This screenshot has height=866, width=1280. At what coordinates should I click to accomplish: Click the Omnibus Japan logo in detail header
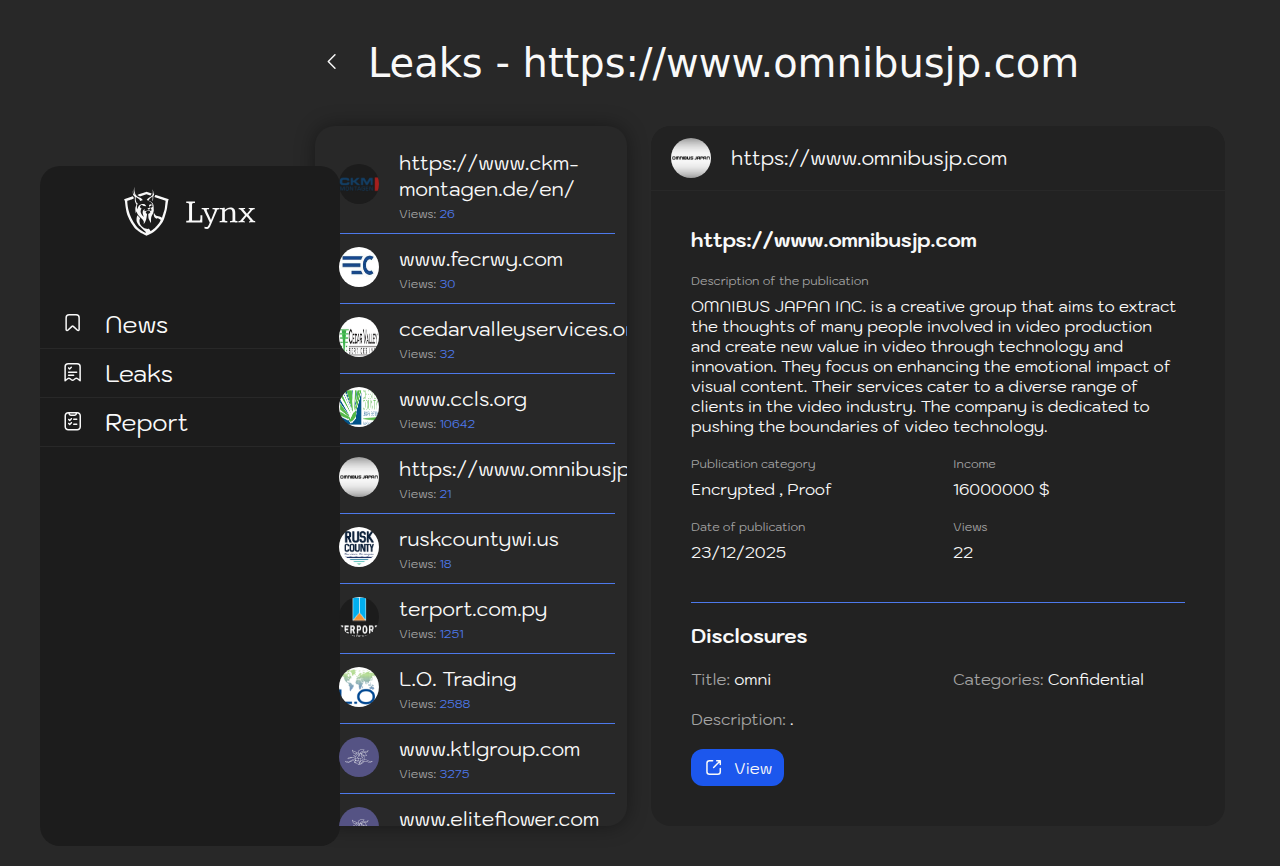click(x=691, y=158)
